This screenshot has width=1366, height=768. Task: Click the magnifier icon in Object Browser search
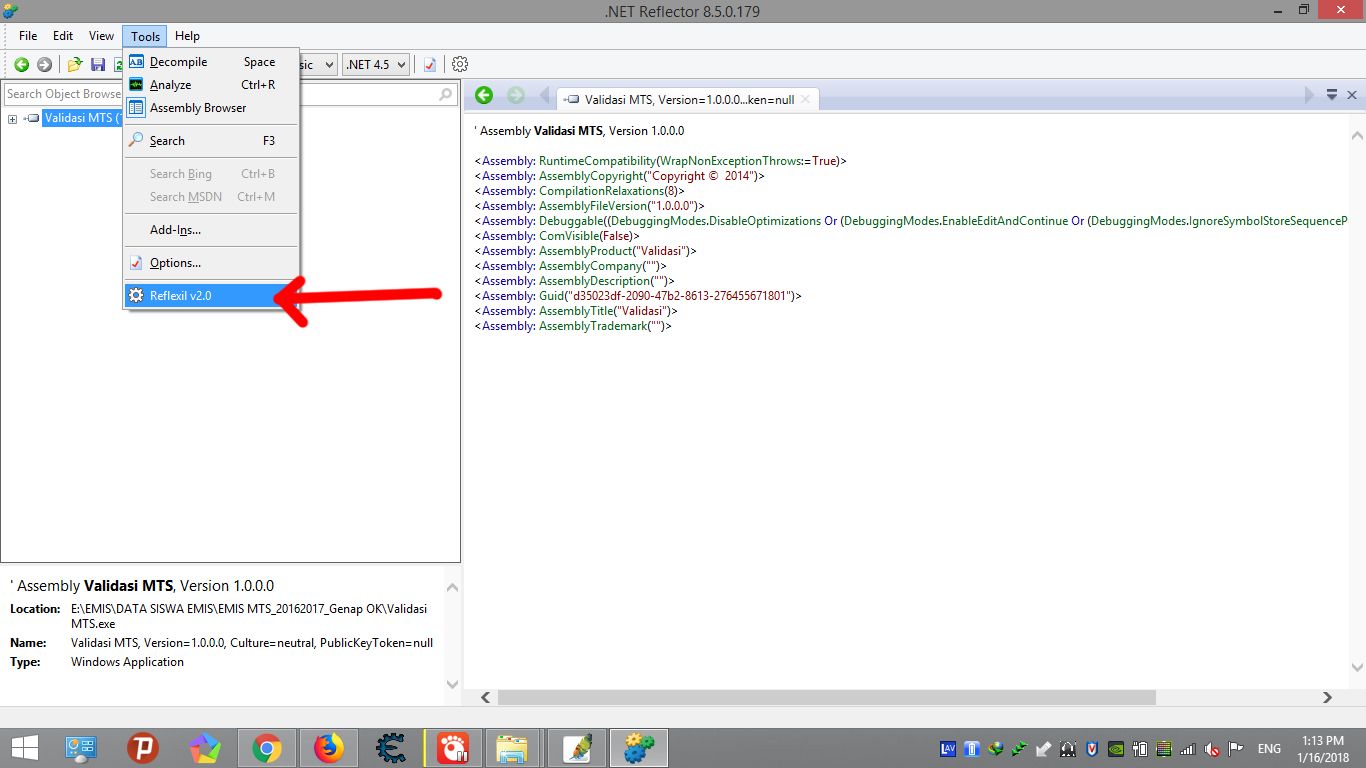tap(446, 94)
